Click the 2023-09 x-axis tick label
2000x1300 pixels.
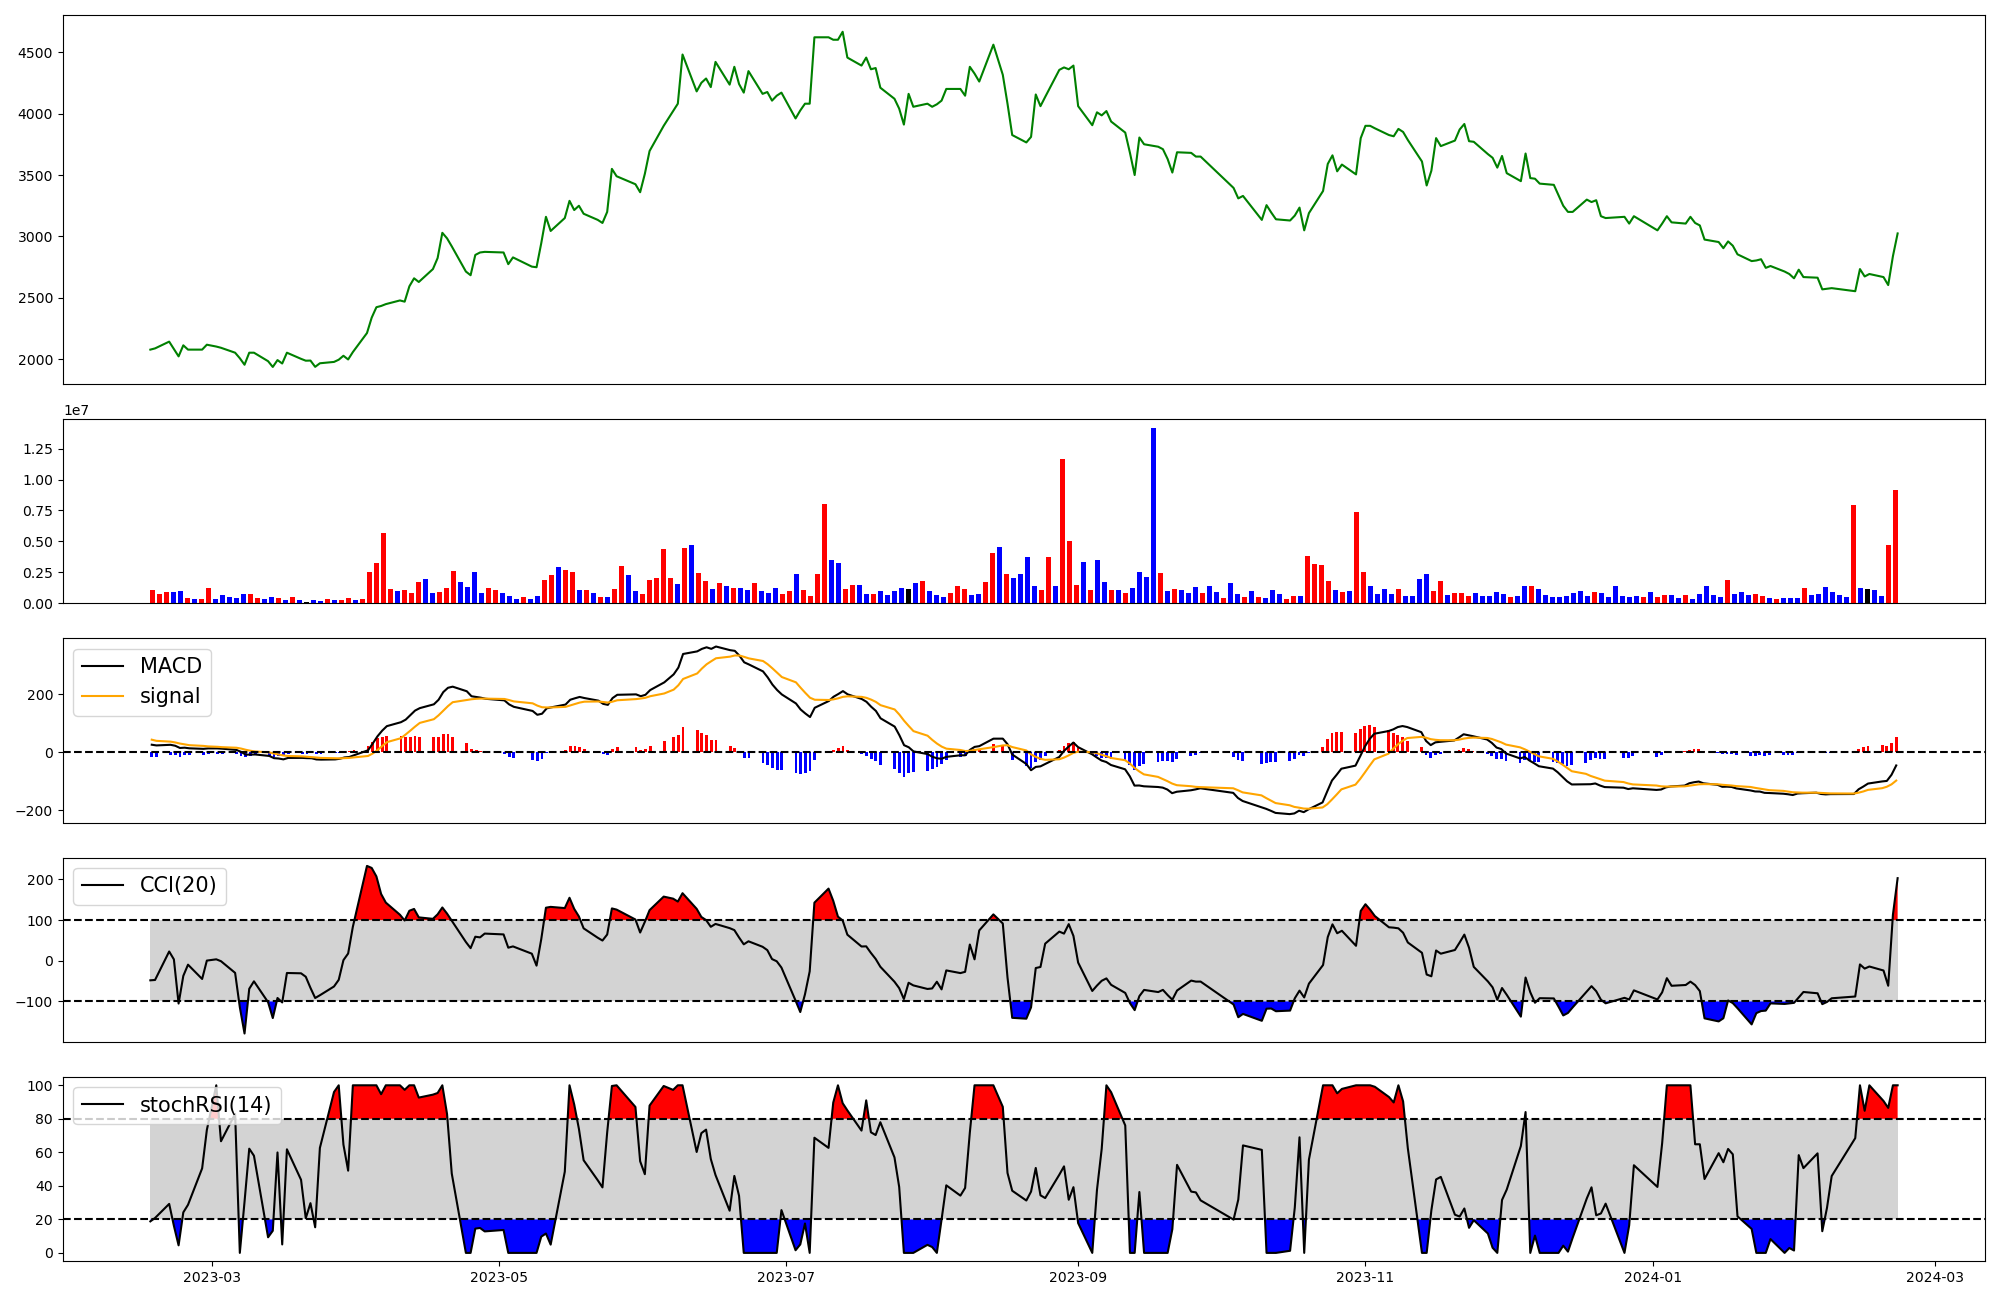[x=1078, y=1277]
